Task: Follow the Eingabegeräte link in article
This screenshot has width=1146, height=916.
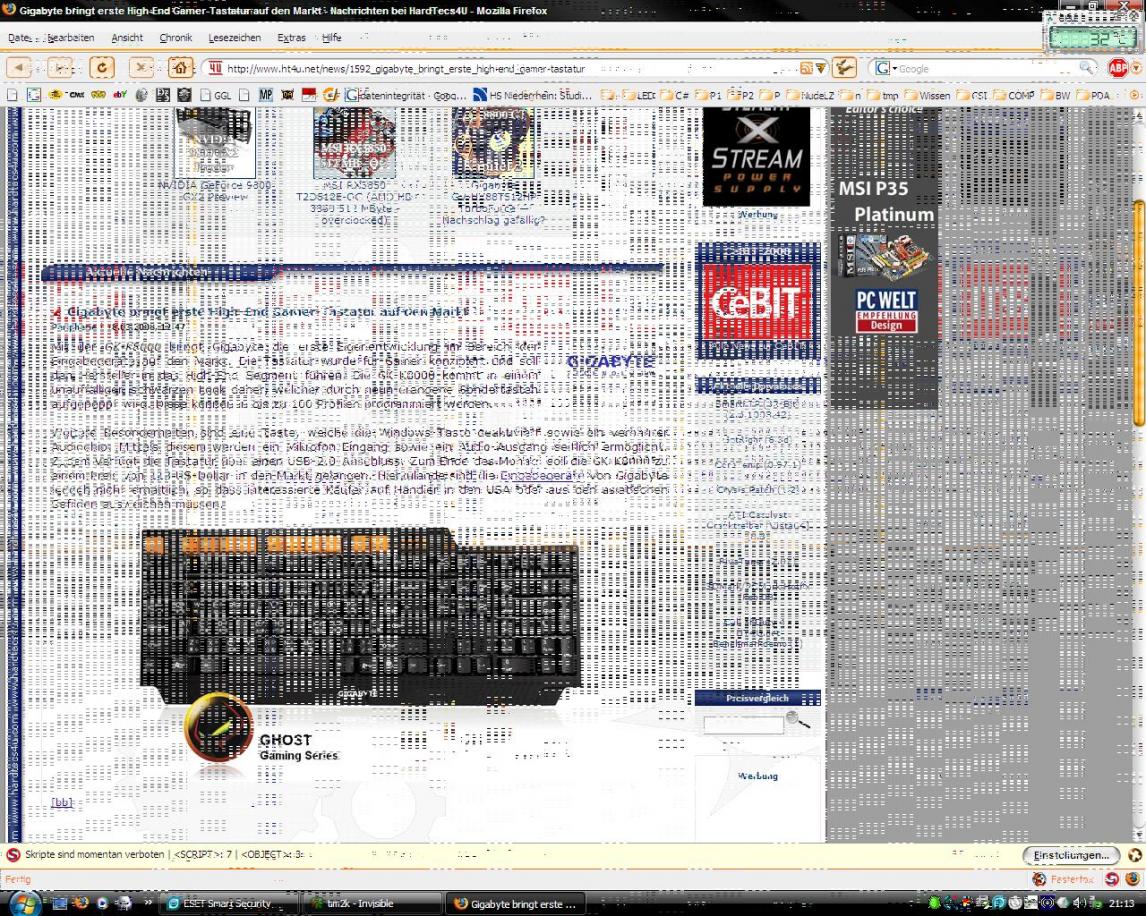Action: [x=541, y=475]
